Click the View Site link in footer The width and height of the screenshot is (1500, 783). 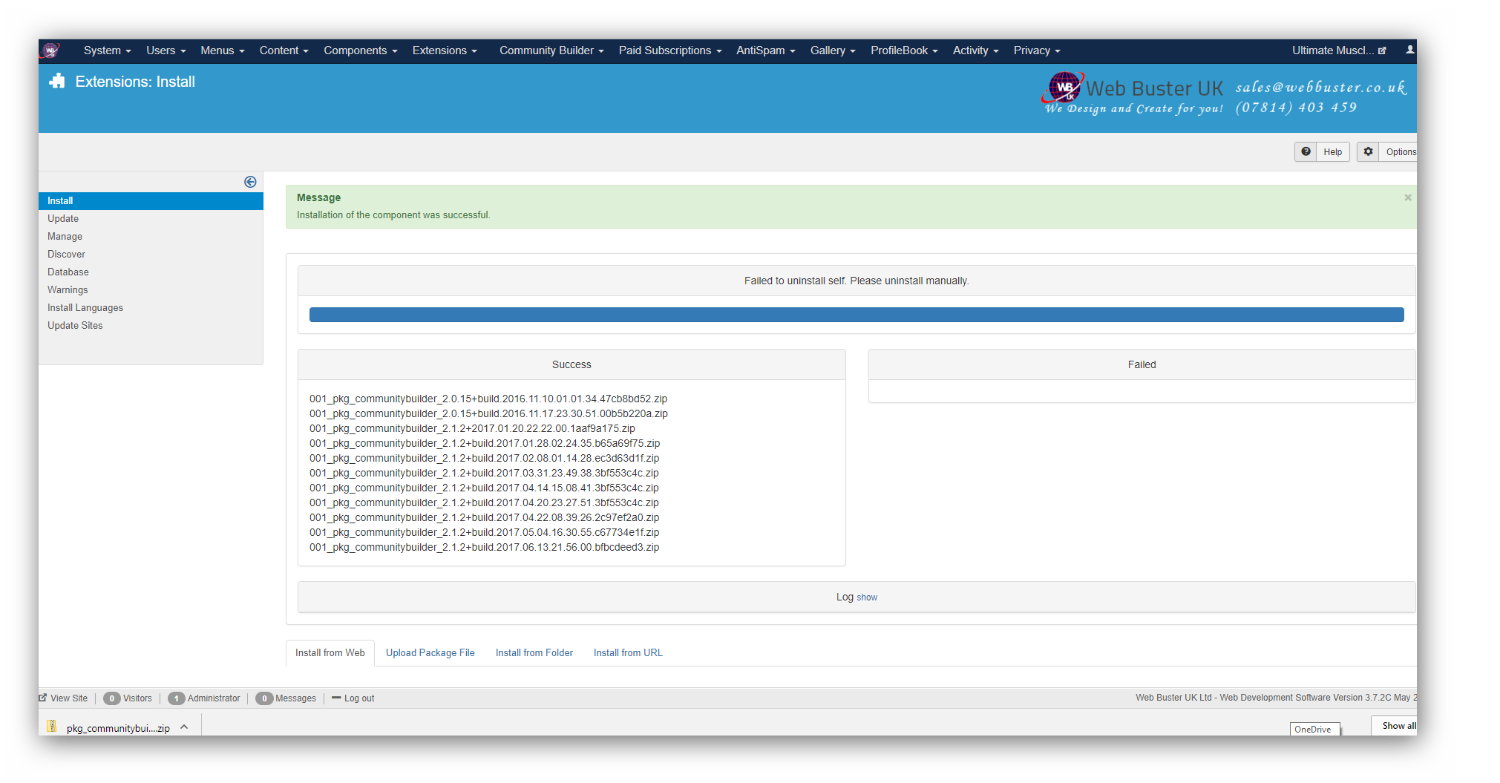[x=63, y=698]
